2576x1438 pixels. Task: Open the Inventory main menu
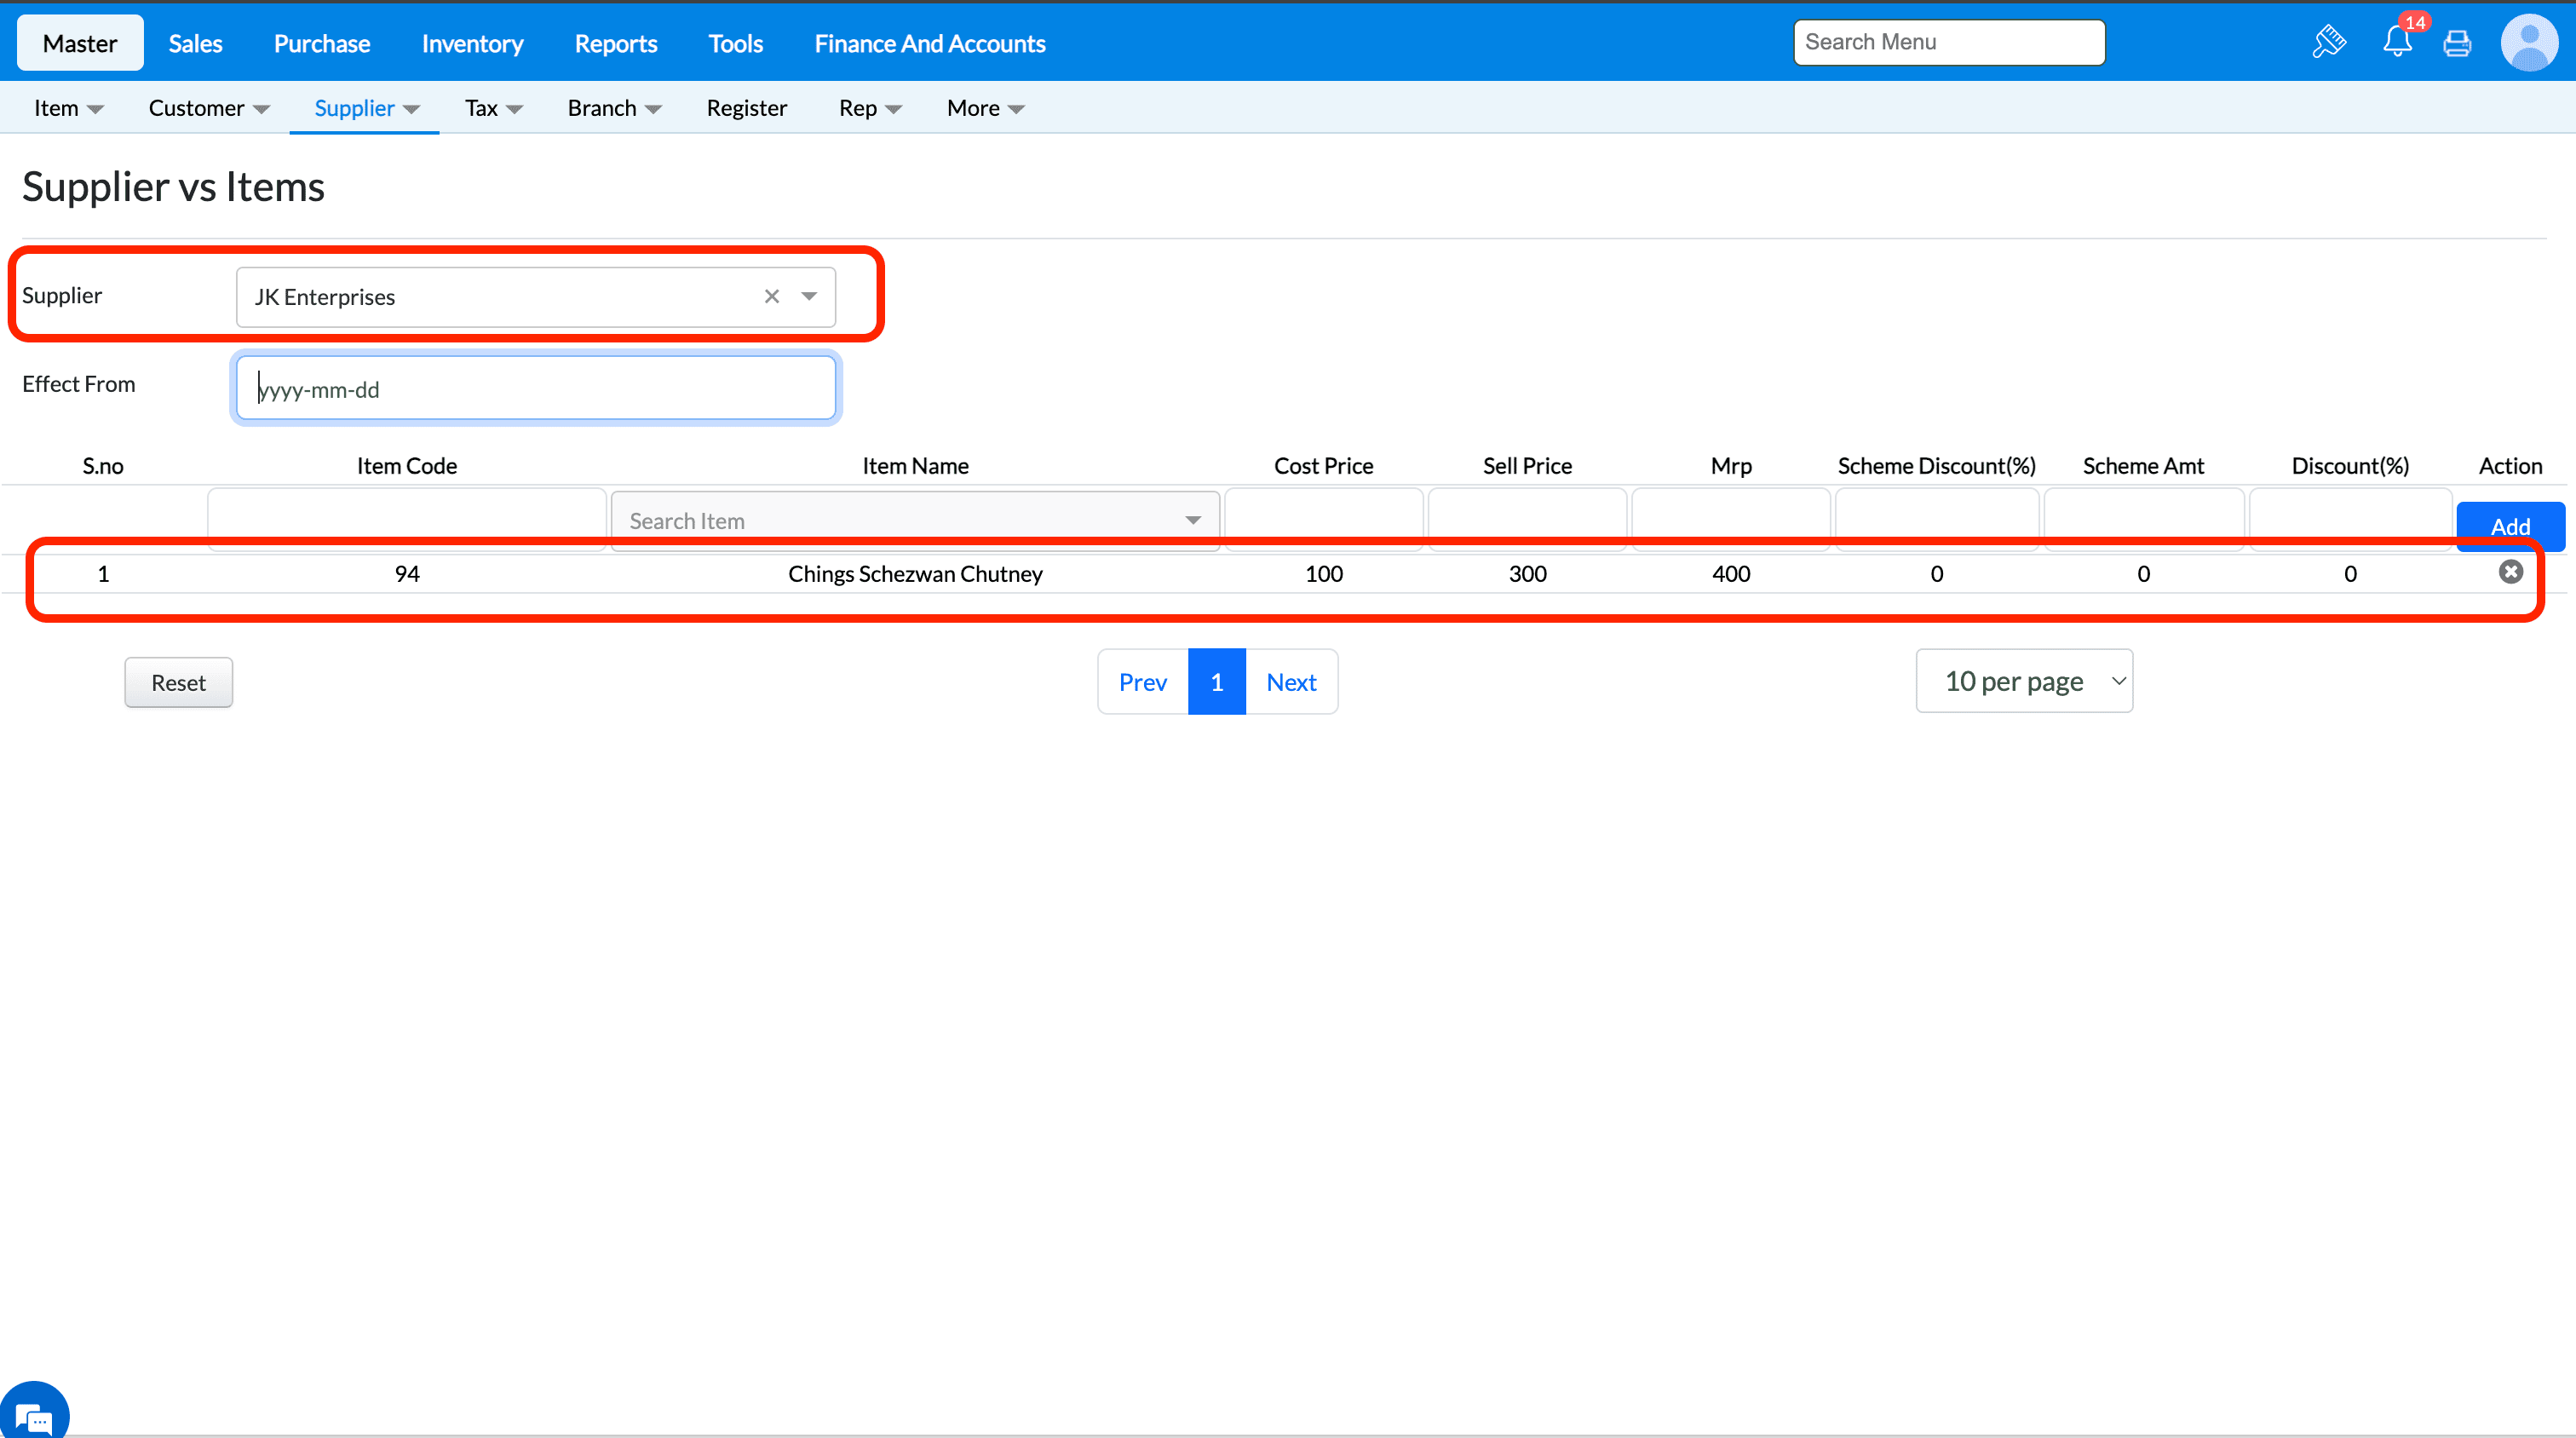pos(472,43)
